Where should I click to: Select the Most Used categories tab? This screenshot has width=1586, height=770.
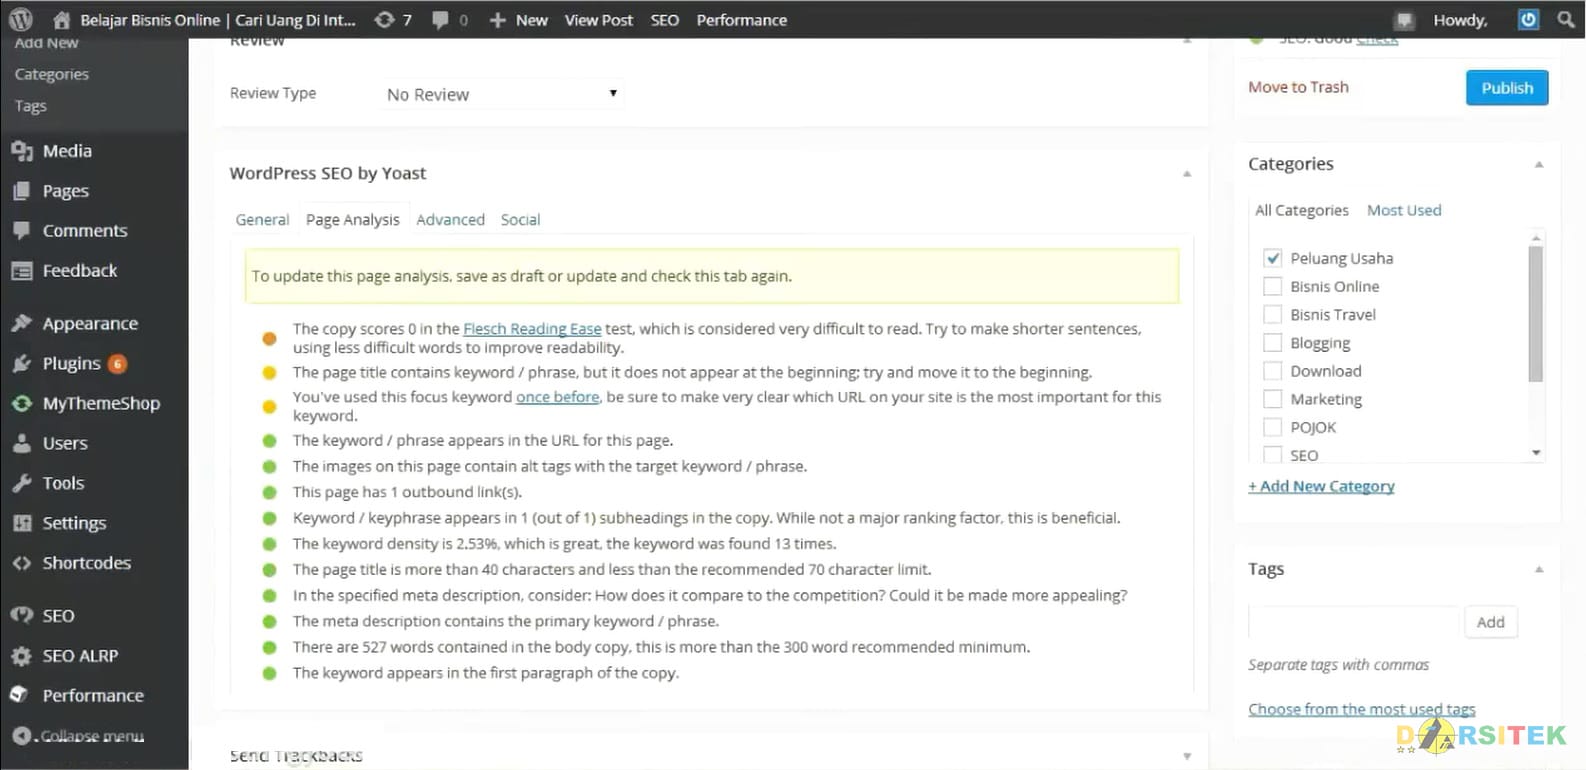pyautogui.click(x=1404, y=210)
